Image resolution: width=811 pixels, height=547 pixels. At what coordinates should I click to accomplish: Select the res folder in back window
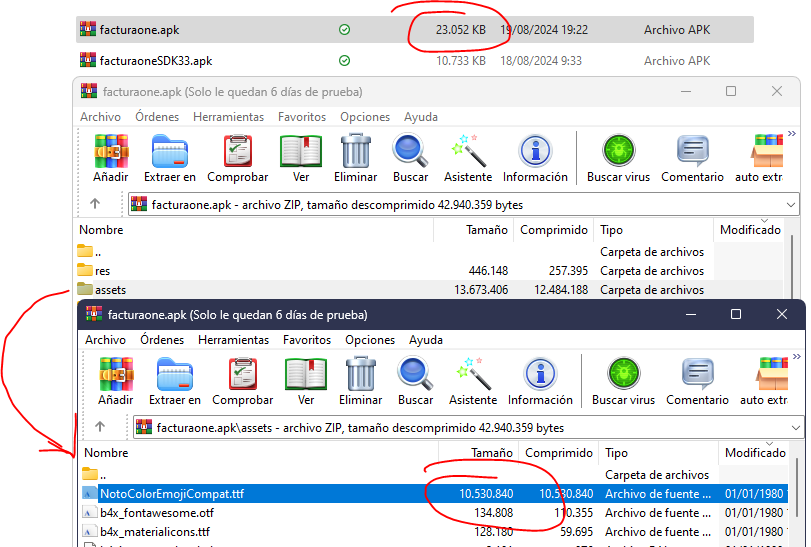click(x=429, y=270)
